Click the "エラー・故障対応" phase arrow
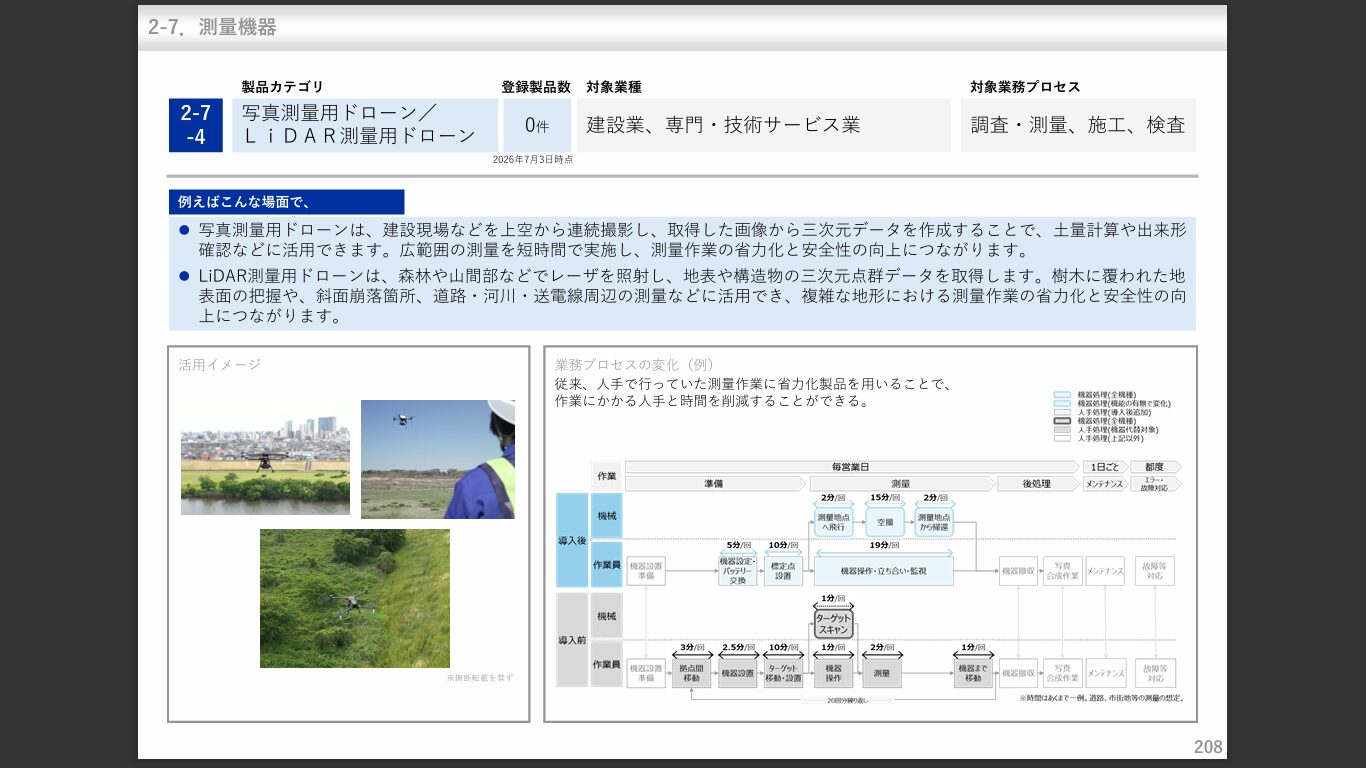The image size is (1366, 768). (x=1155, y=484)
